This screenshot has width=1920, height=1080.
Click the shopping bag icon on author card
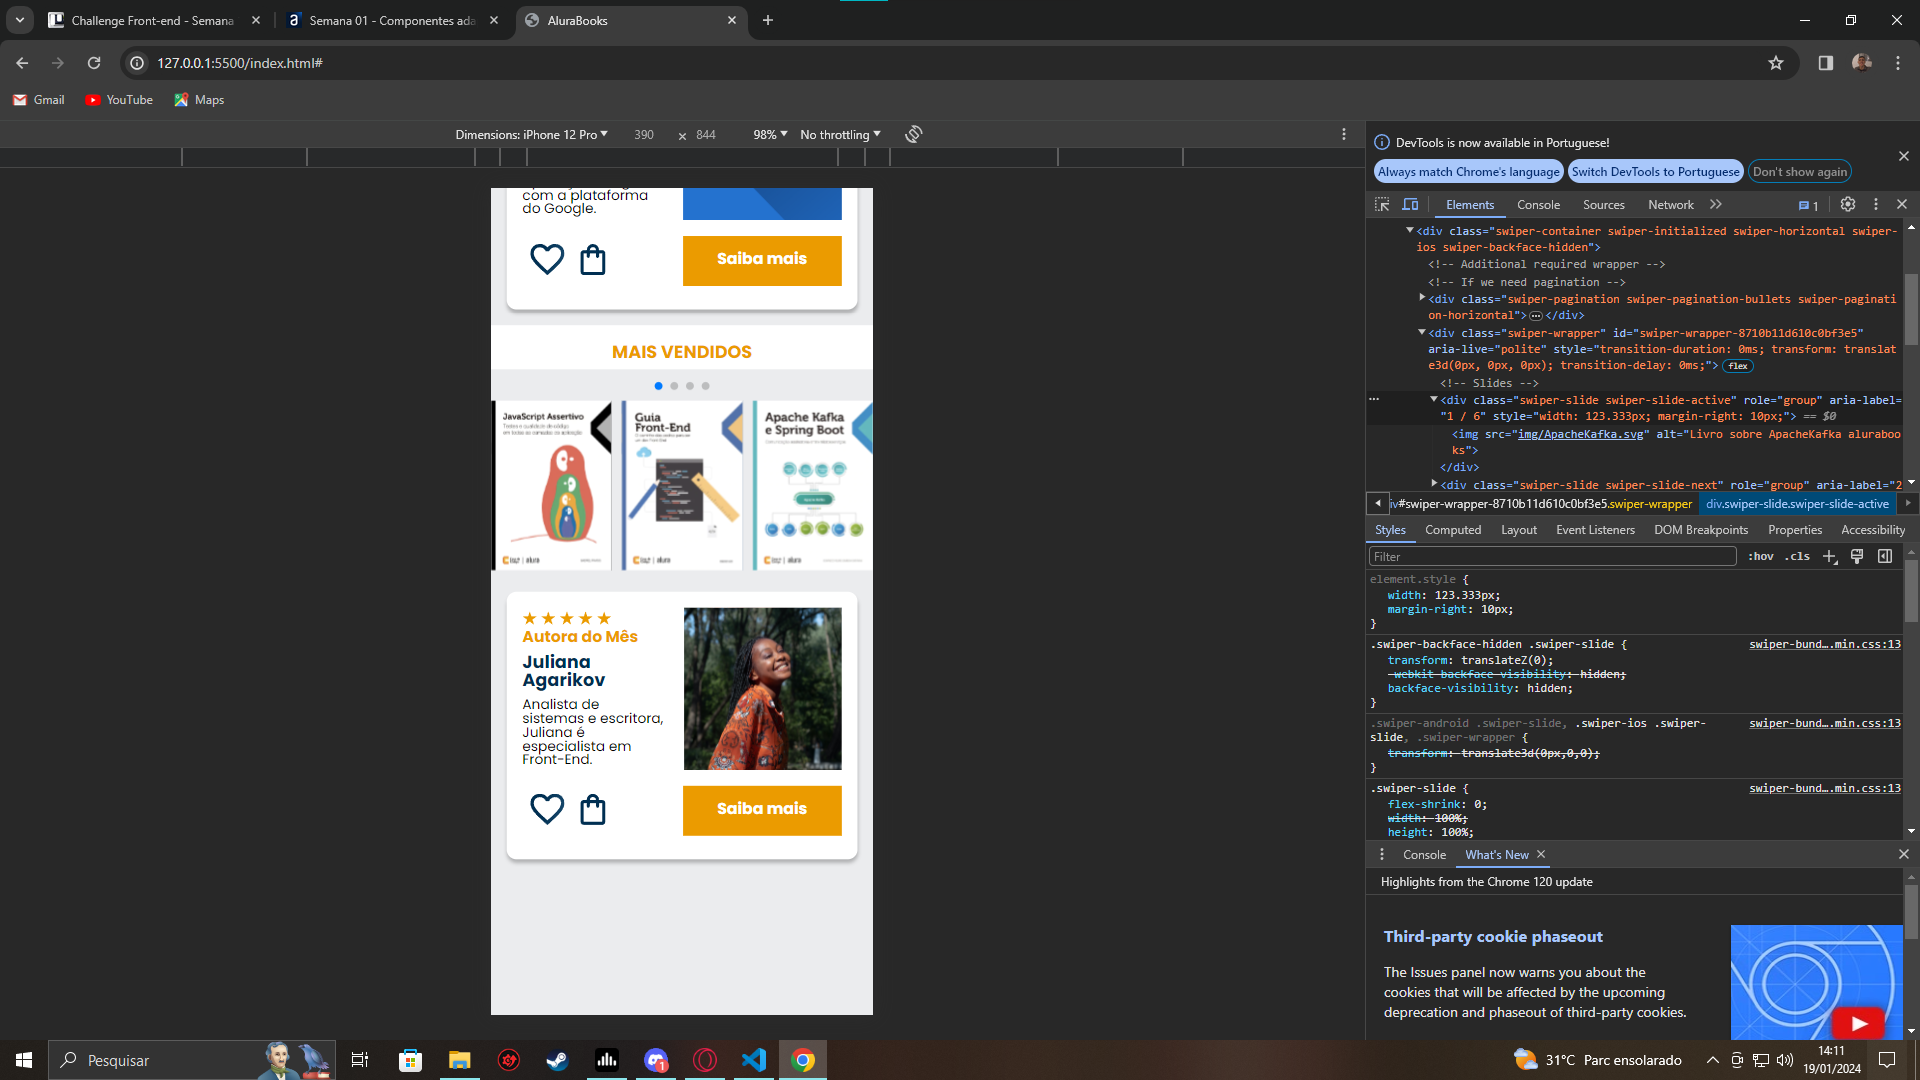[x=592, y=810]
